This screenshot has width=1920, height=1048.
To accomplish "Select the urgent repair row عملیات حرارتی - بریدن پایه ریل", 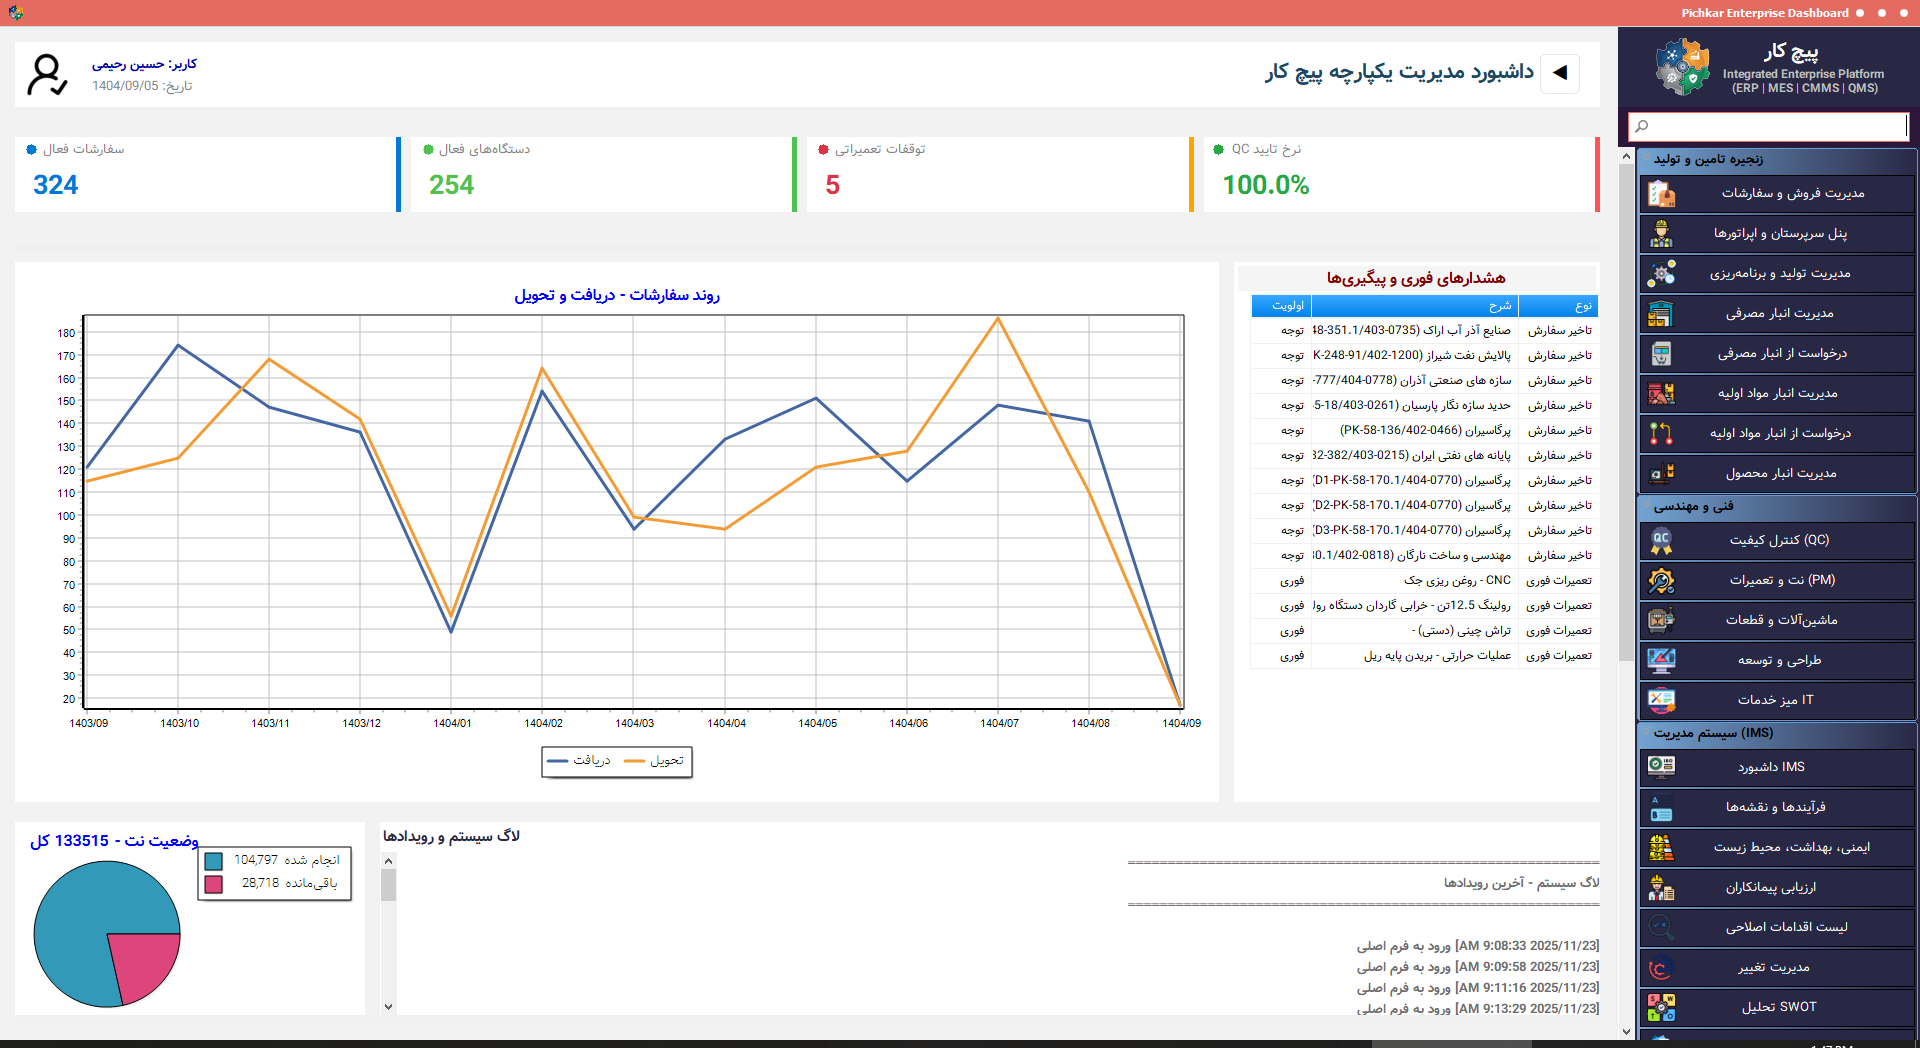I will click(1424, 655).
